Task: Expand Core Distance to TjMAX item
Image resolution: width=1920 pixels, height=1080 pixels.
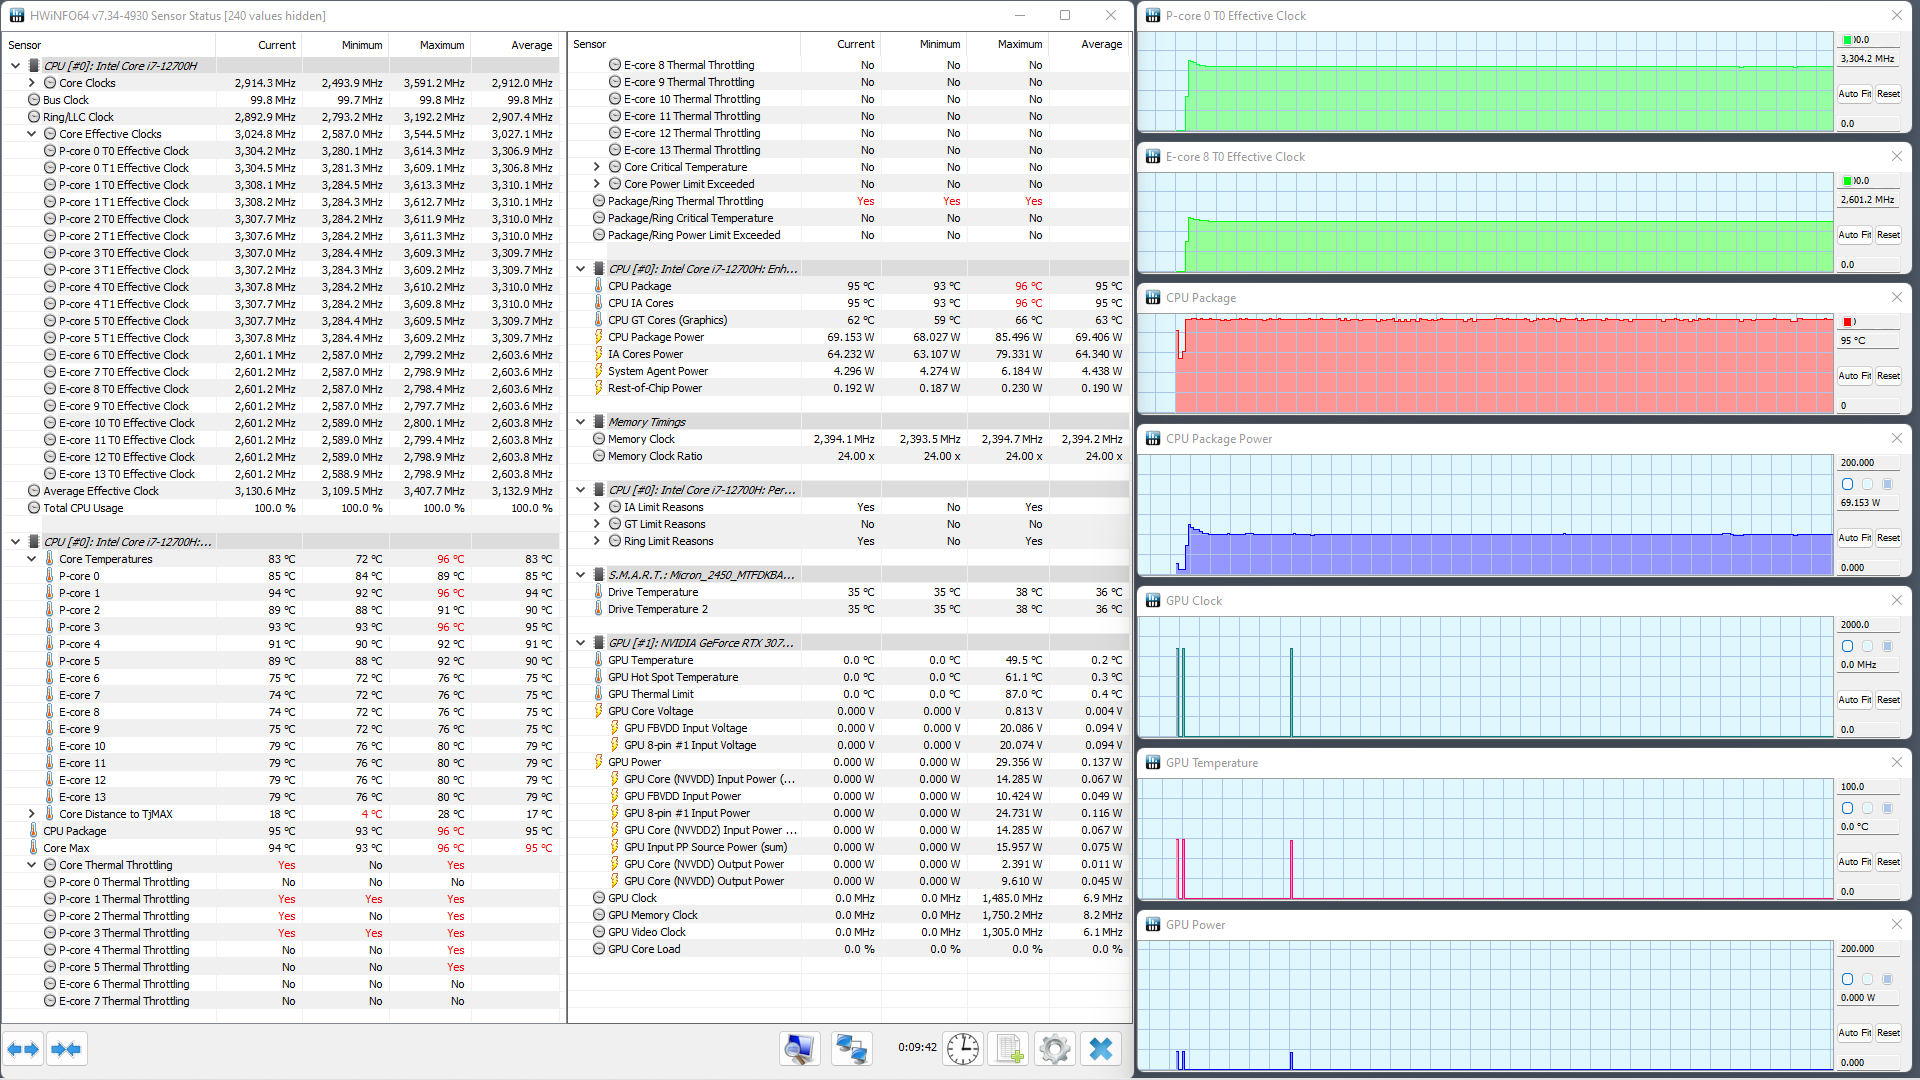Action: coord(32,814)
